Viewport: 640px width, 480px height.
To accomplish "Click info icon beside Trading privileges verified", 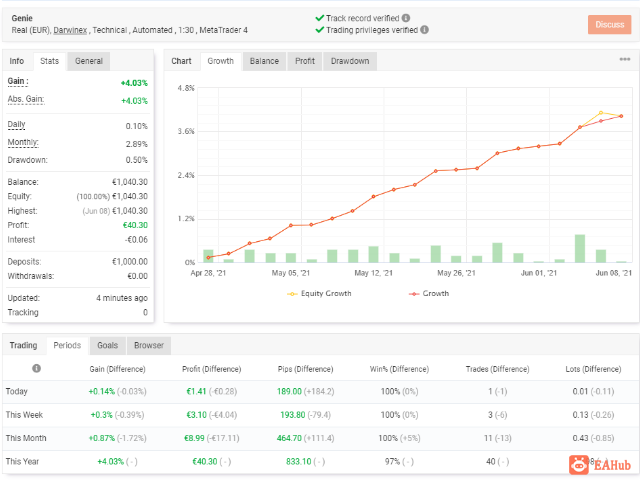I will tap(424, 30).
